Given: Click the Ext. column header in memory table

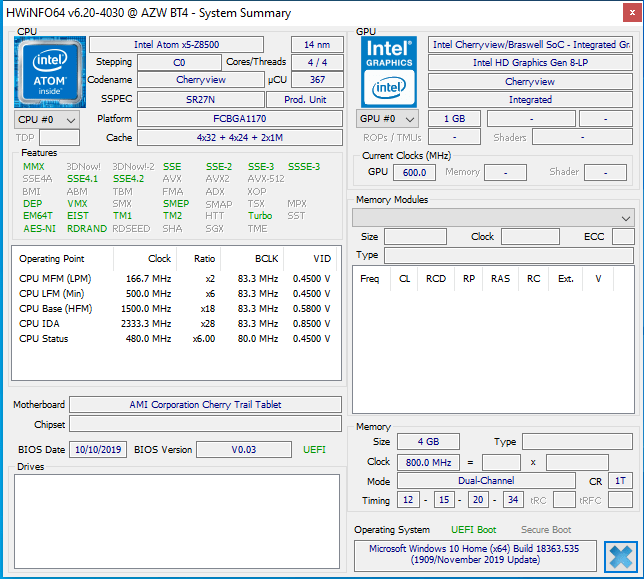Looking at the screenshot, I should tap(566, 279).
